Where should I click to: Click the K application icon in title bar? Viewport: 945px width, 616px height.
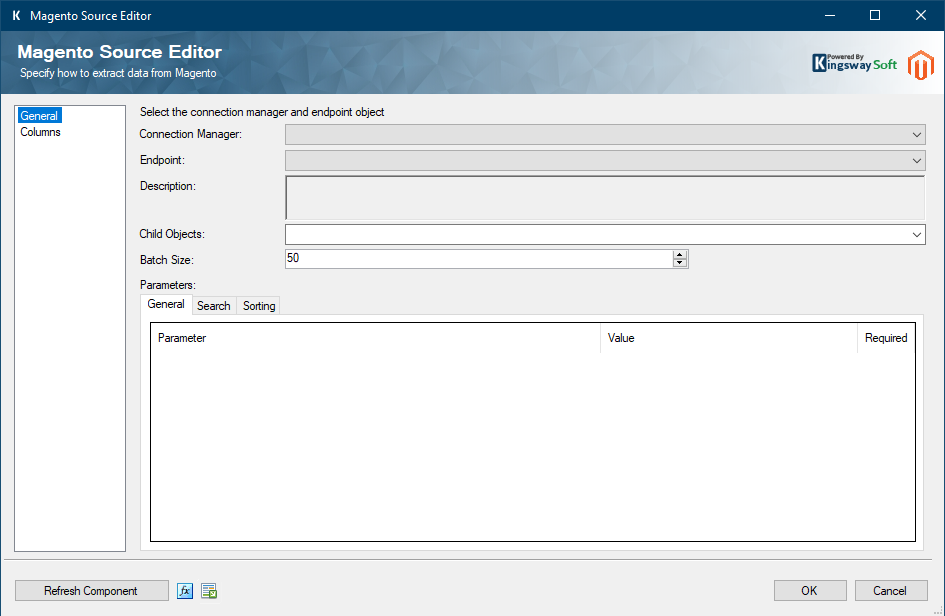click(x=16, y=16)
